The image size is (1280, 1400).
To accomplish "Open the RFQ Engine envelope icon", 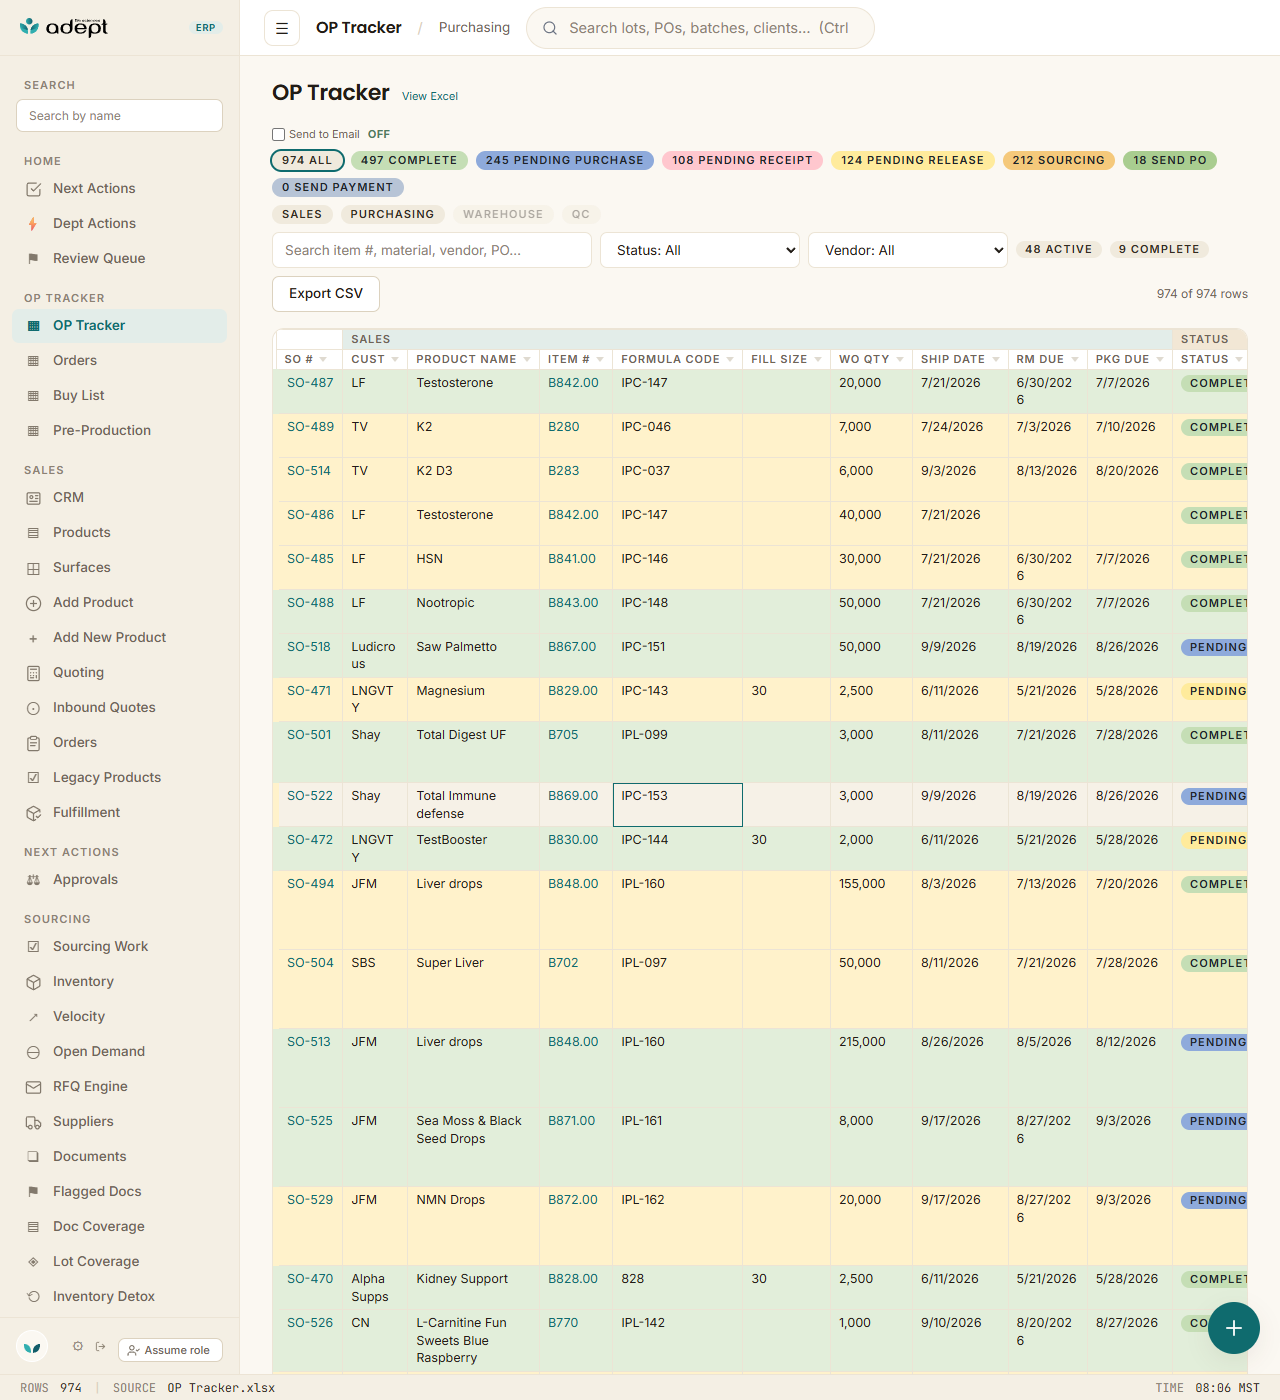I will (x=33, y=1087).
